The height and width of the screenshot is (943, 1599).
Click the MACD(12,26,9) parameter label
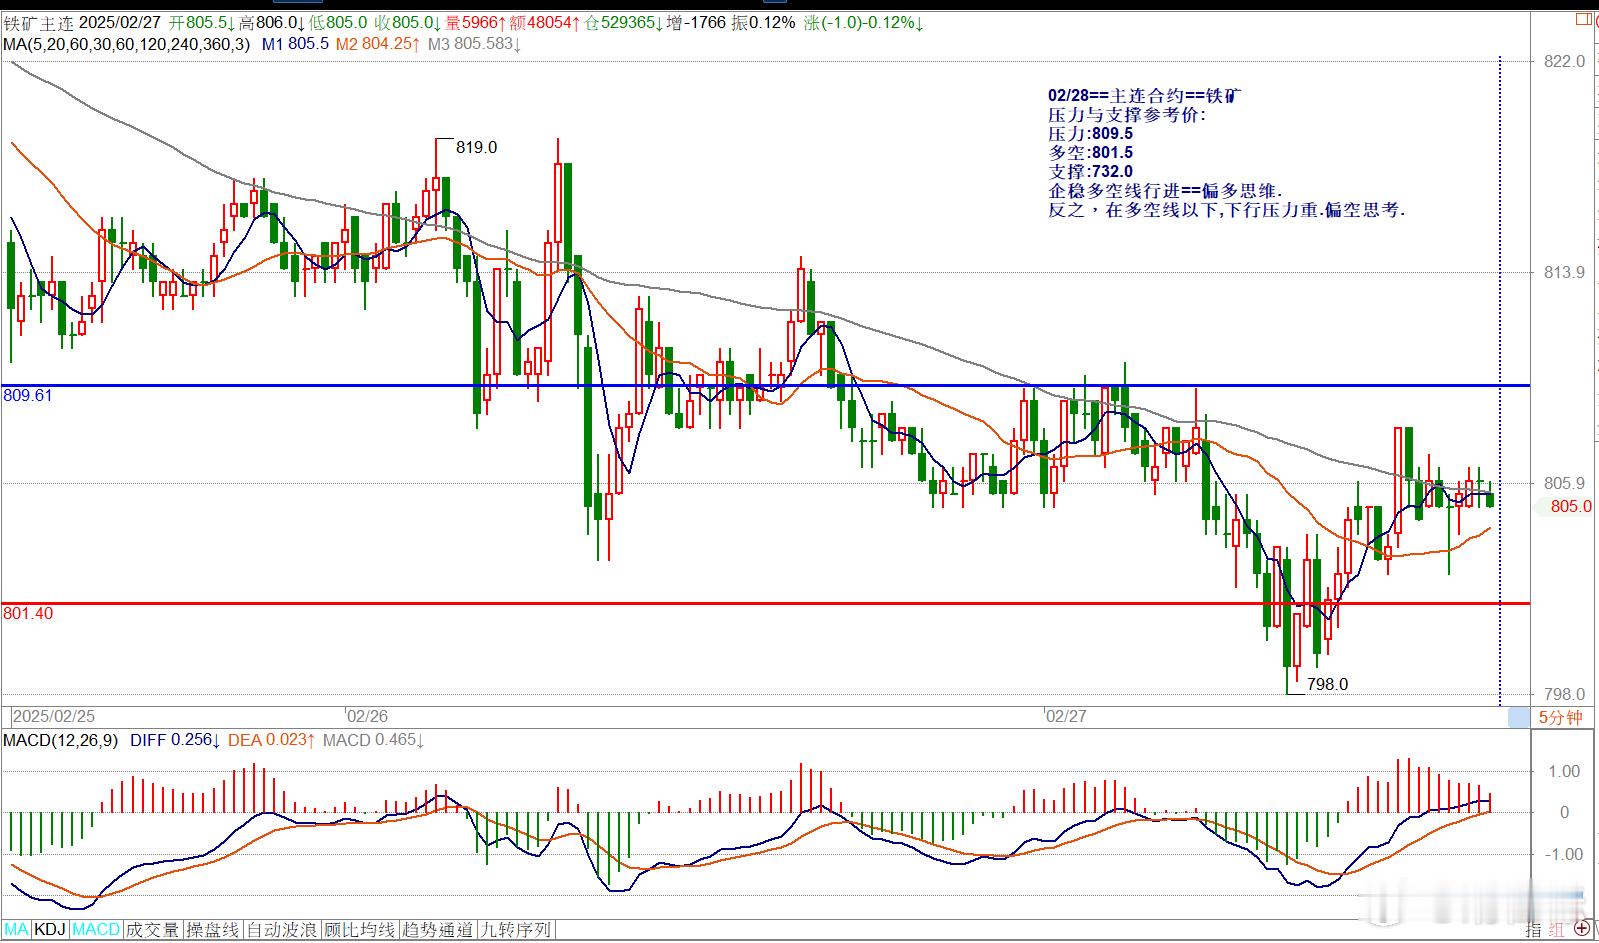click(x=61, y=740)
